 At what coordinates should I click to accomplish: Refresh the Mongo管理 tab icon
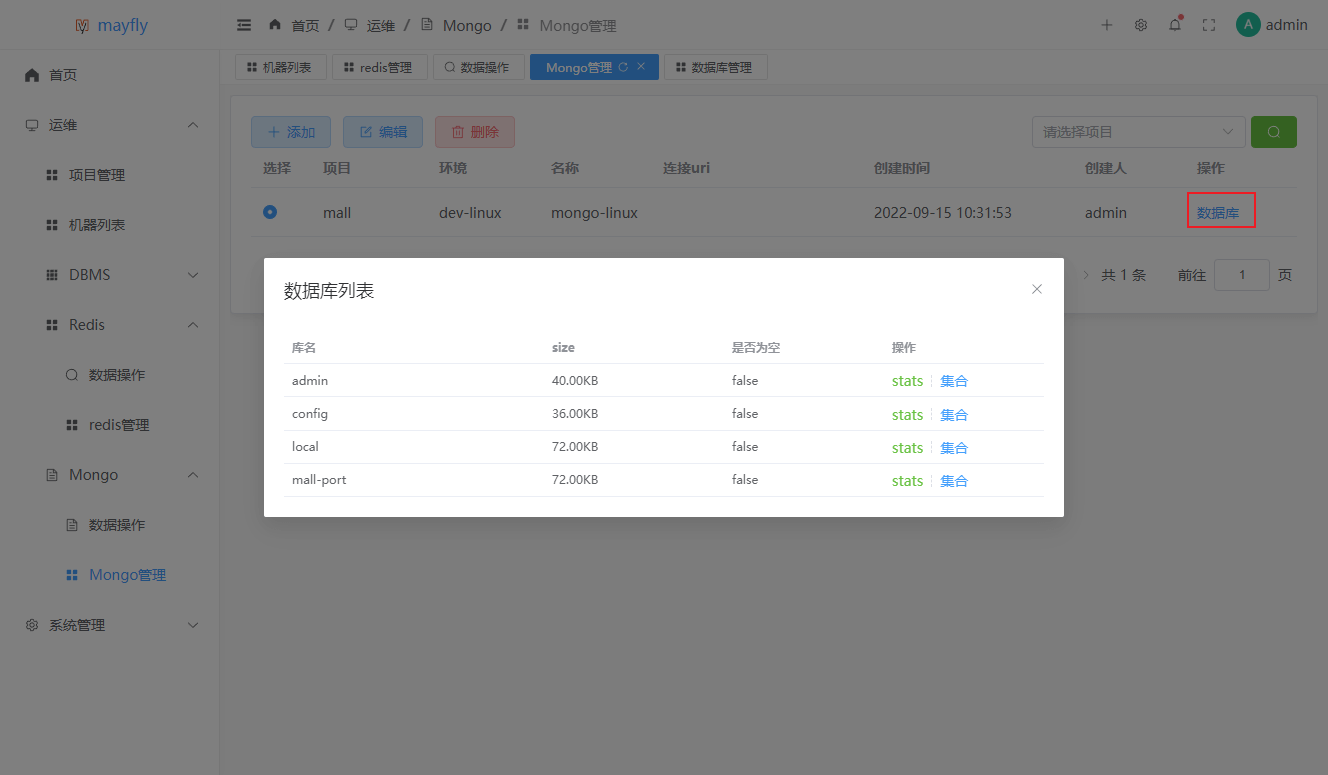623,67
